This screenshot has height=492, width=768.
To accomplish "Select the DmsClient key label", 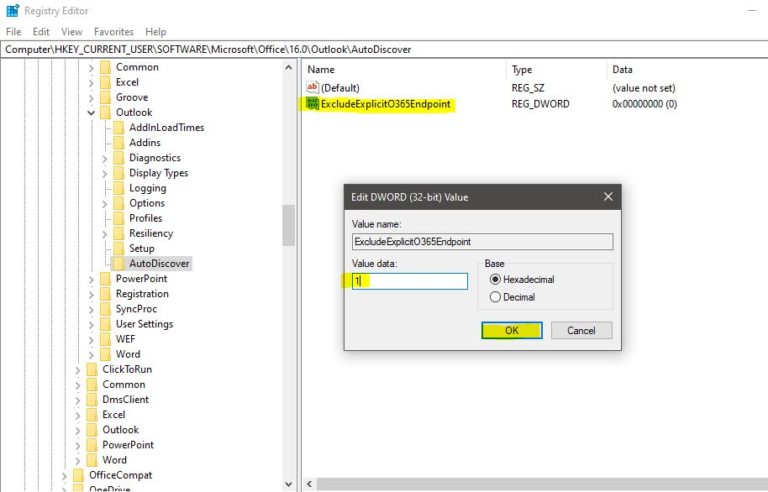I will [x=125, y=400].
